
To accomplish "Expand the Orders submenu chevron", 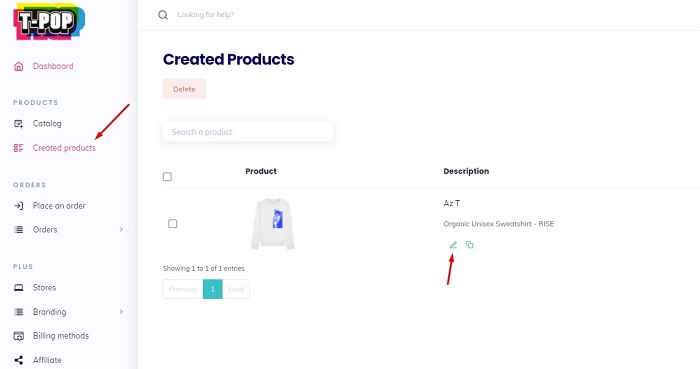I will (121, 229).
